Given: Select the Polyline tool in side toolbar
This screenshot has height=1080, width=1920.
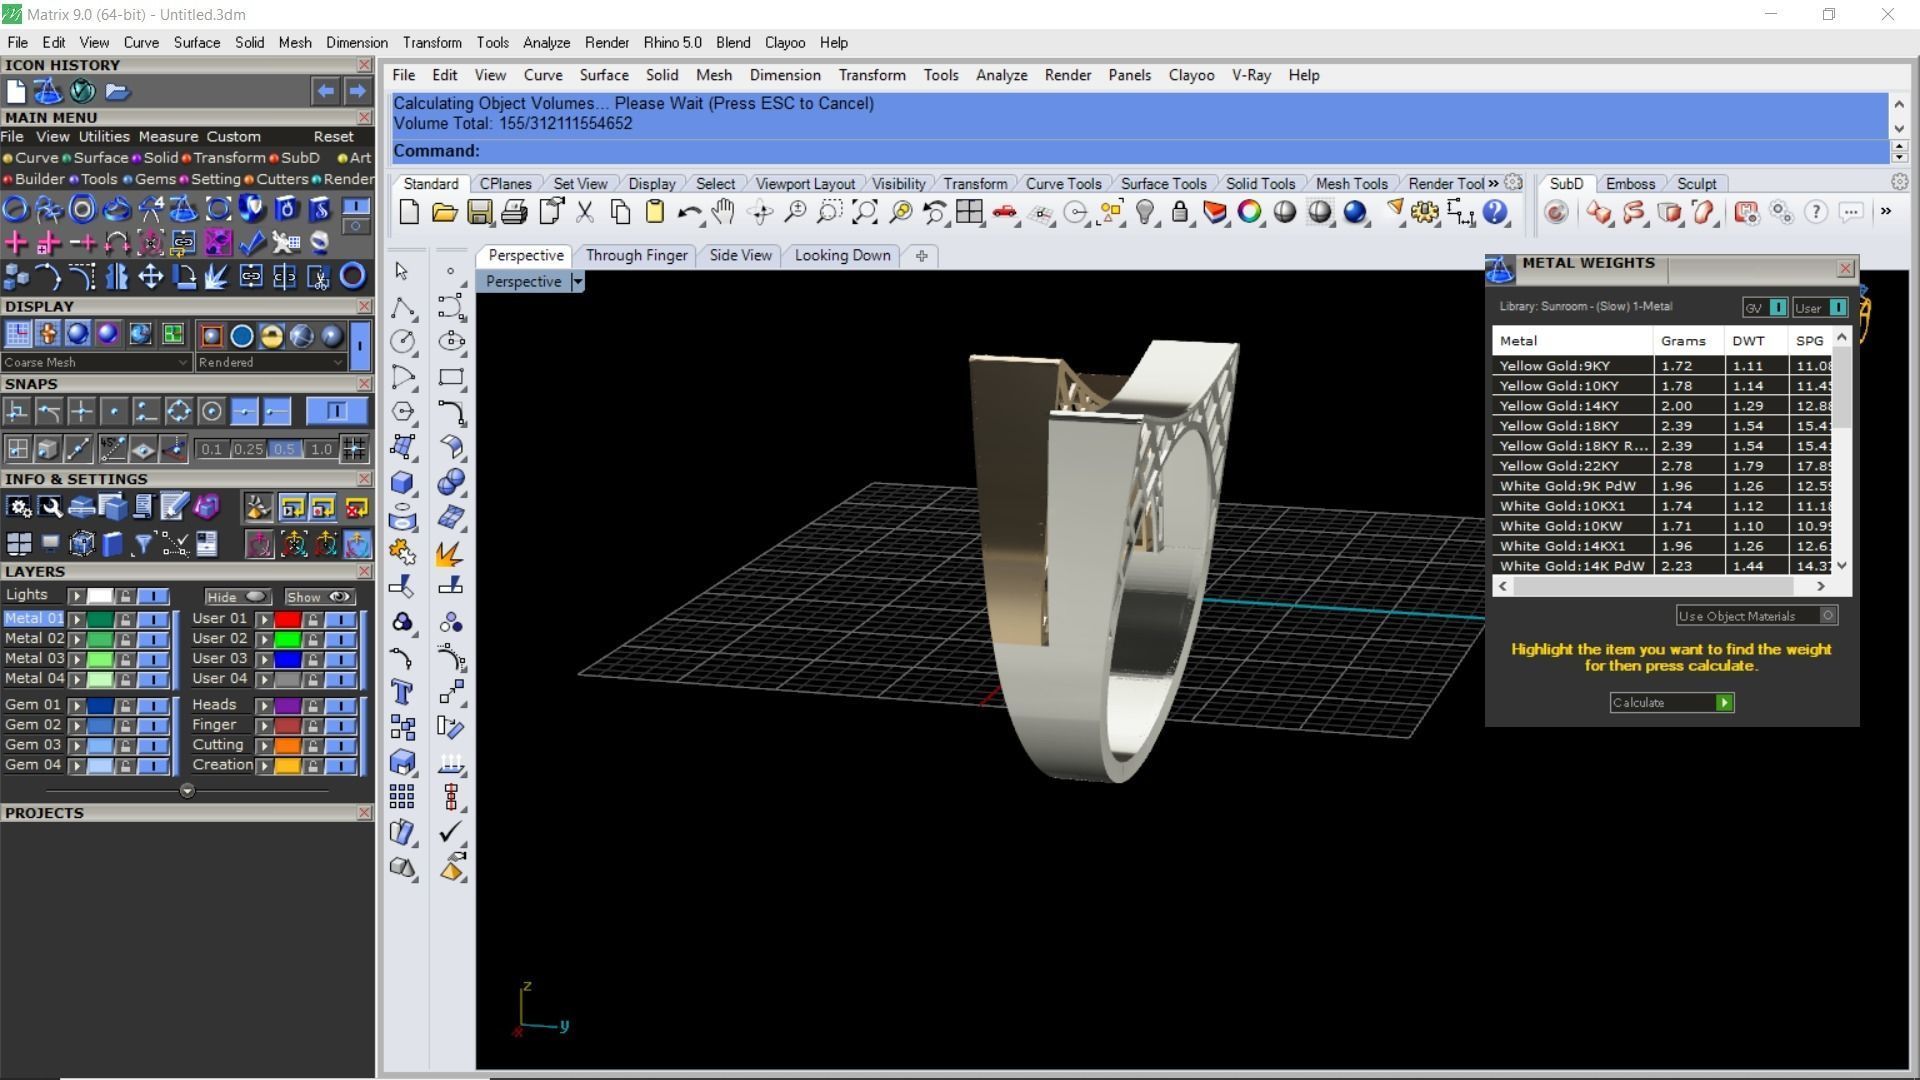Looking at the screenshot, I should 402,307.
